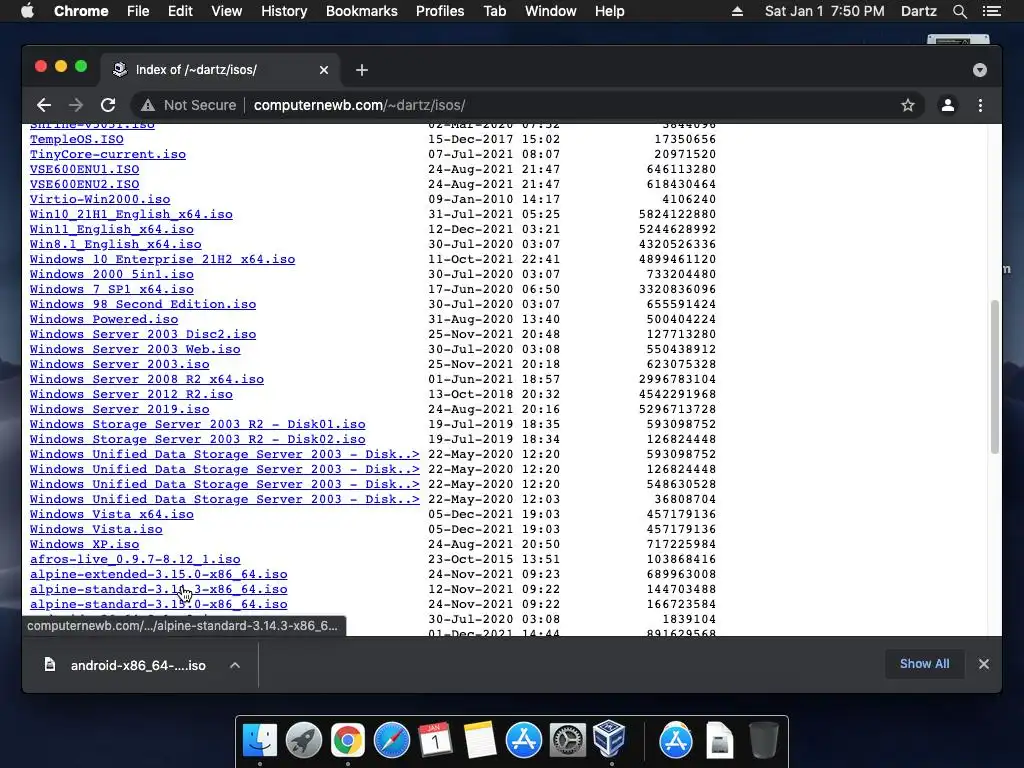Screen dimensions: 1024x768
Task: Open Windows_Server_2012_R2.iso link
Action: [x=131, y=394]
